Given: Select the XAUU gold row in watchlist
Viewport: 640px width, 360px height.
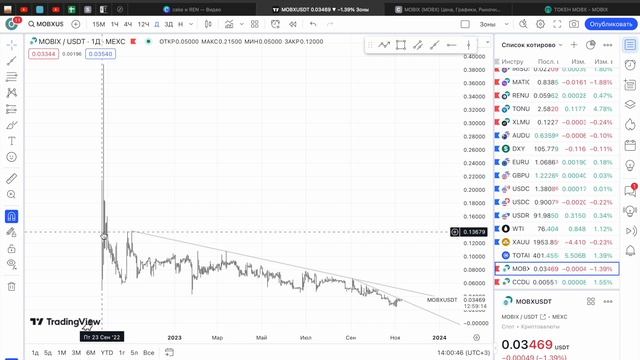Looking at the screenshot, I should coord(557,242).
